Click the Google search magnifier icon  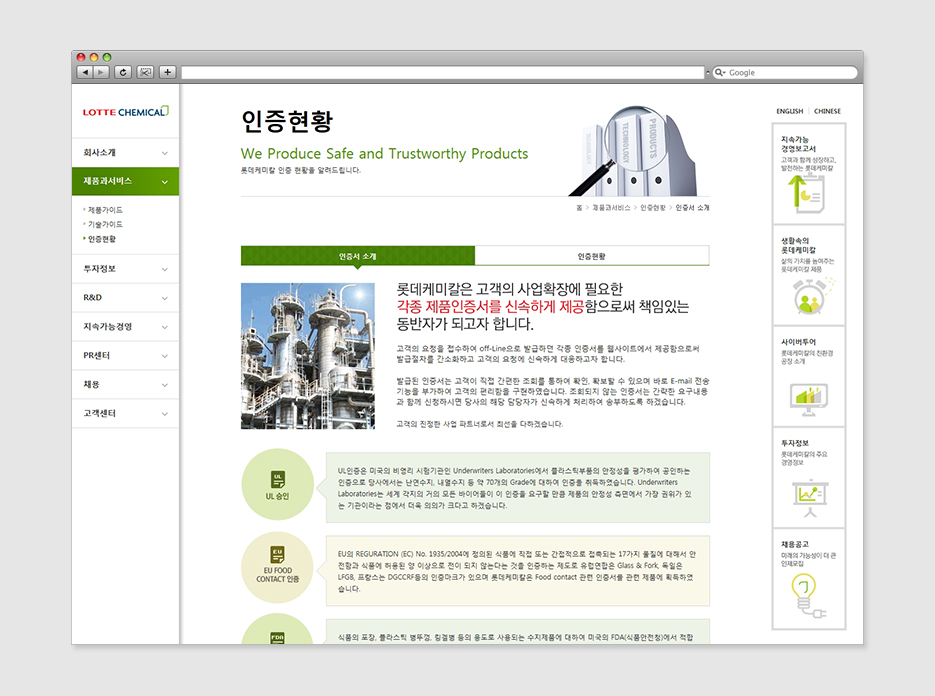(x=719, y=72)
